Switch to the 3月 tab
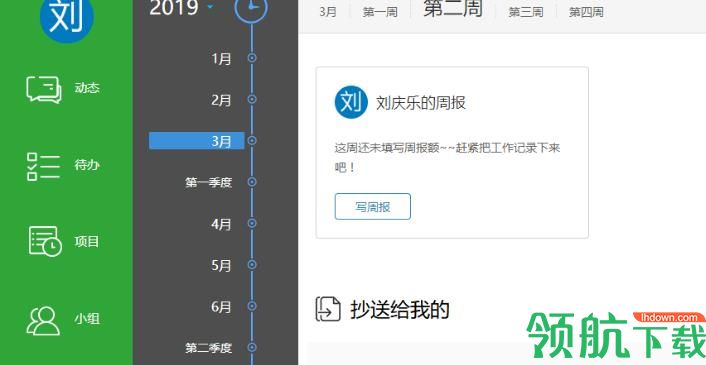The width and height of the screenshot is (706, 365). (328, 12)
